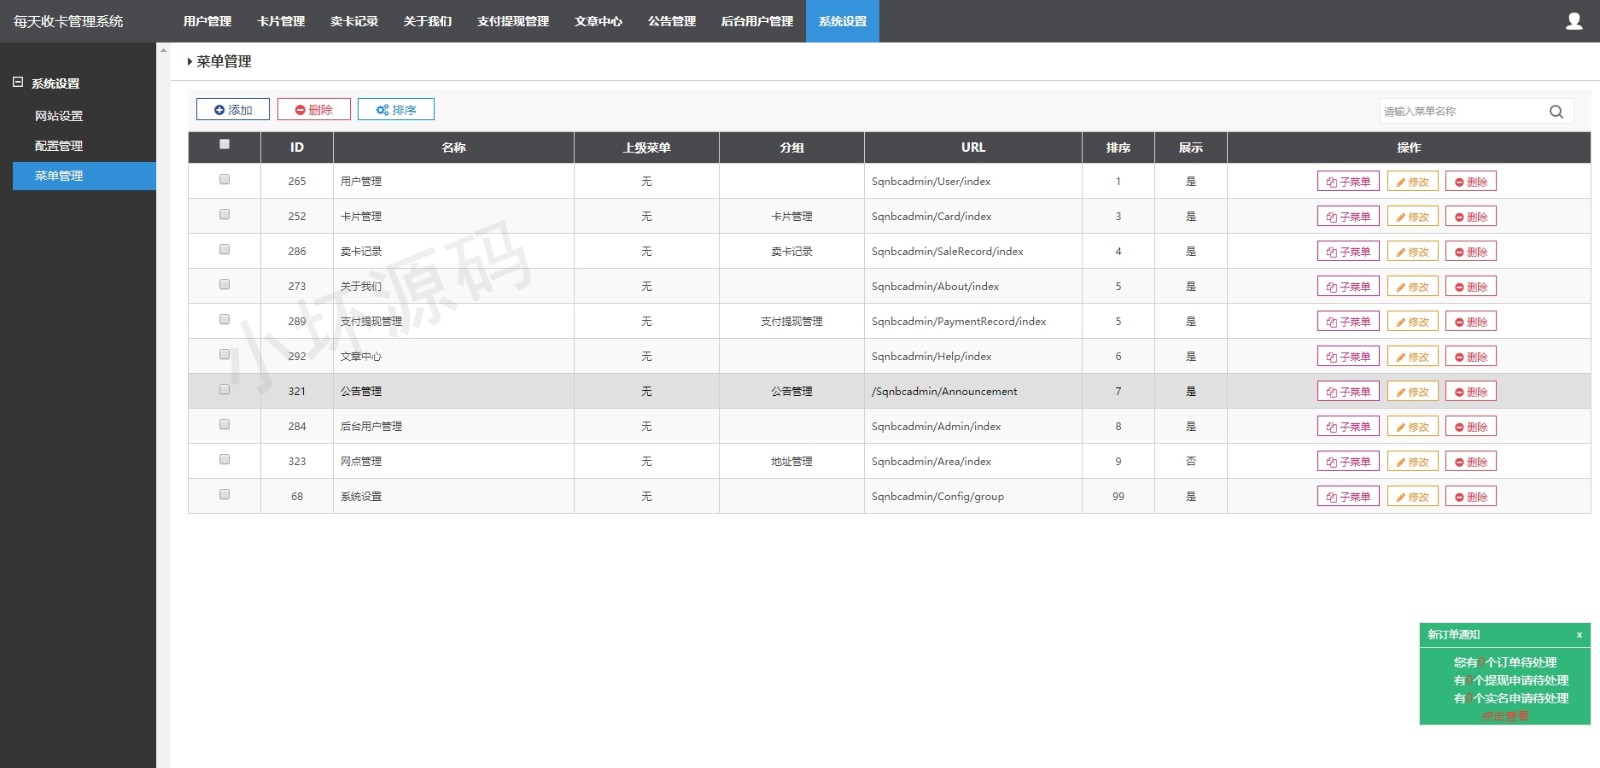
Task: Click the sidebar scrollbar up arrow
Action: coord(163,49)
